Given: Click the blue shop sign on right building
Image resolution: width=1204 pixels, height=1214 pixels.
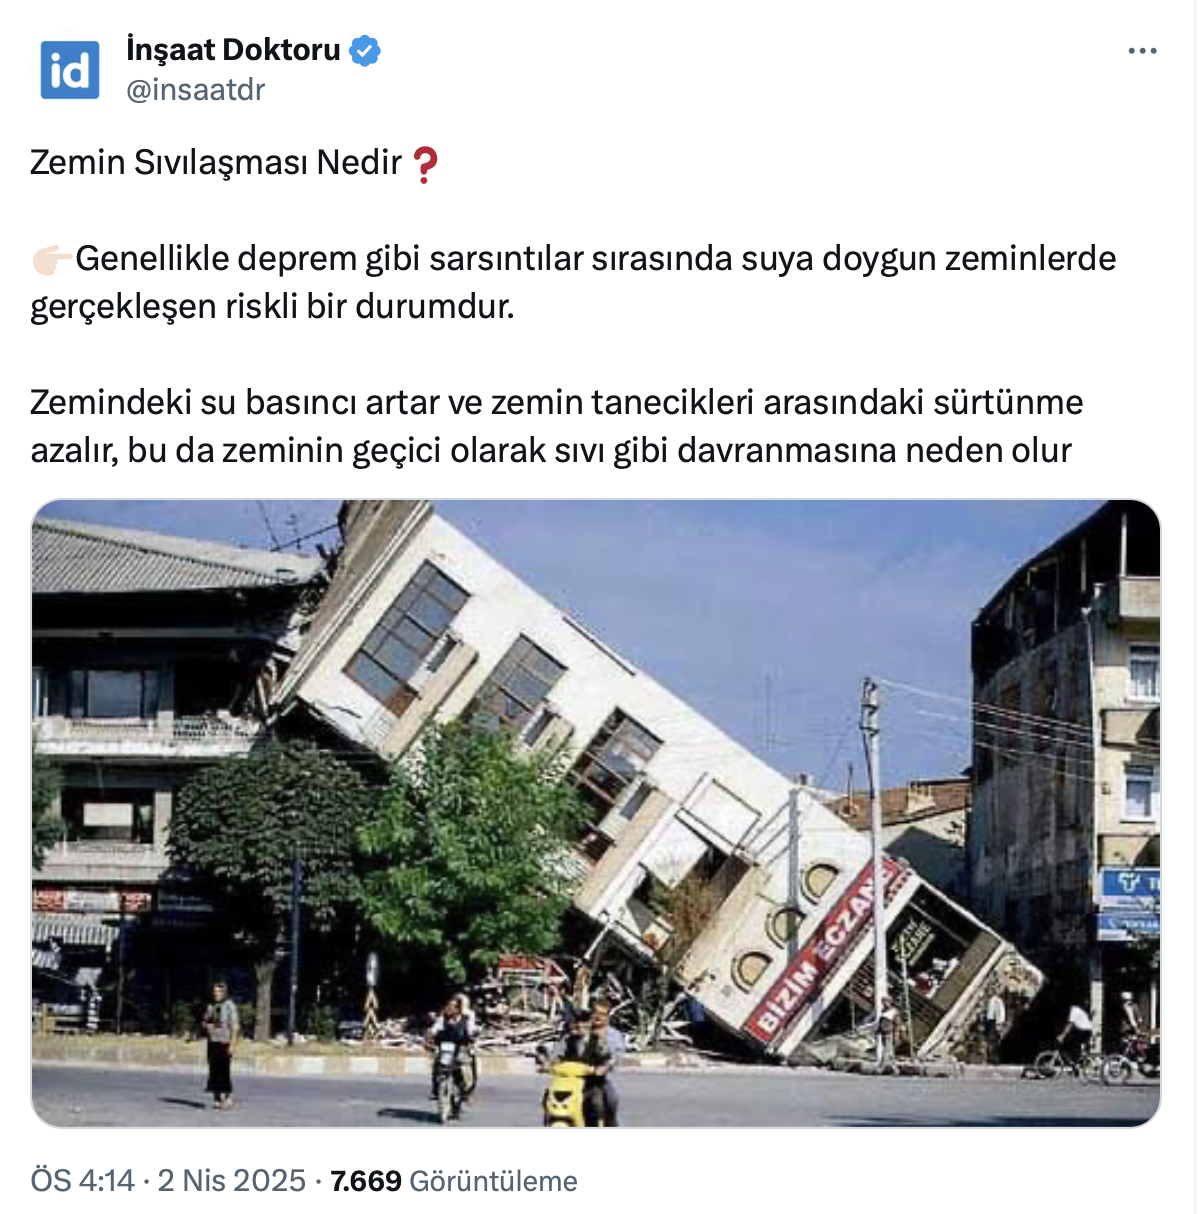Looking at the screenshot, I should click(x=1130, y=885).
